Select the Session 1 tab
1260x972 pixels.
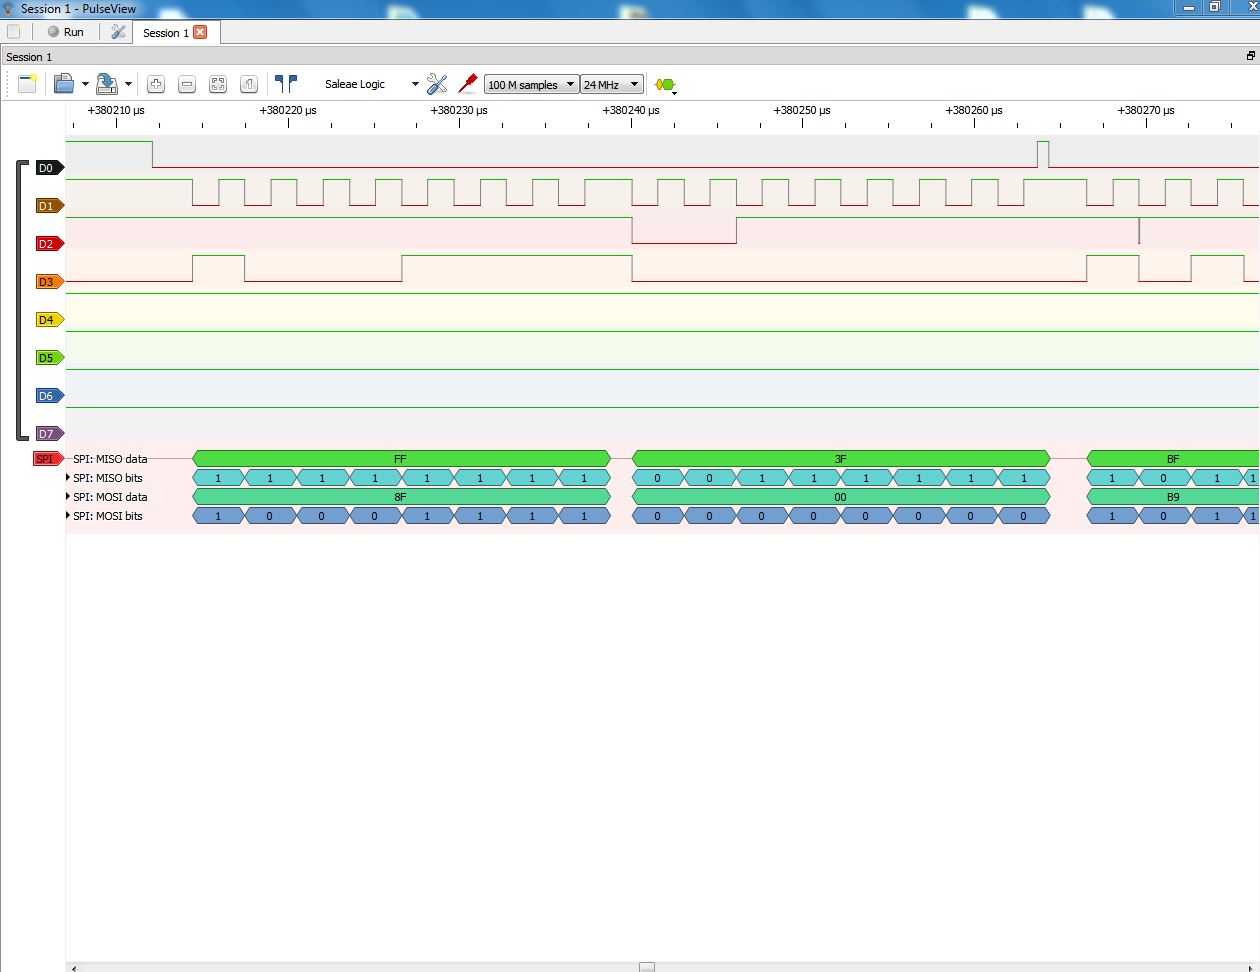click(x=165, y=32)
